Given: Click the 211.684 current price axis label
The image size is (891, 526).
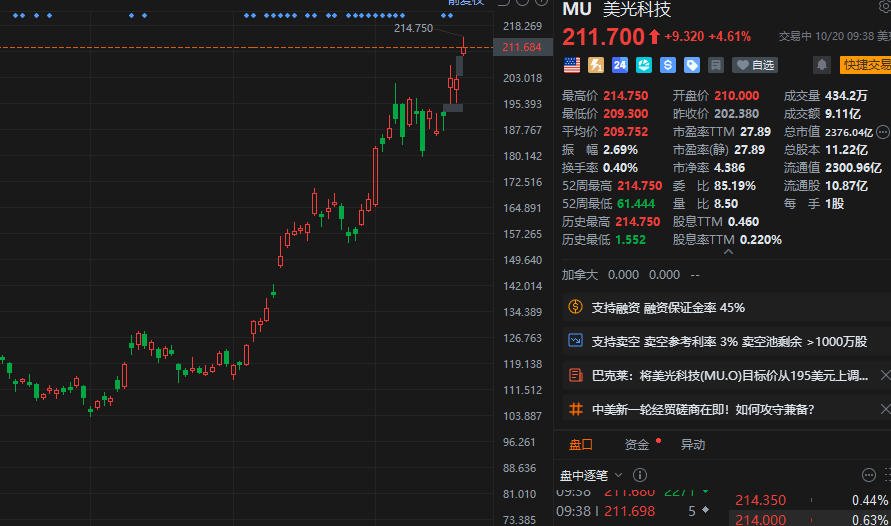Looking at the screenshot, I should point(522,47).
